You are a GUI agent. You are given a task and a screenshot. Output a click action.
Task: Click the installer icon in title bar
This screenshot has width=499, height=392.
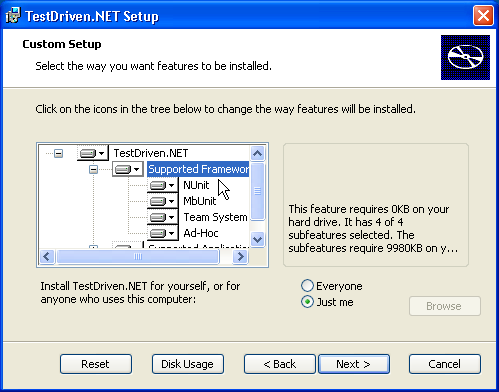point(13,16)
